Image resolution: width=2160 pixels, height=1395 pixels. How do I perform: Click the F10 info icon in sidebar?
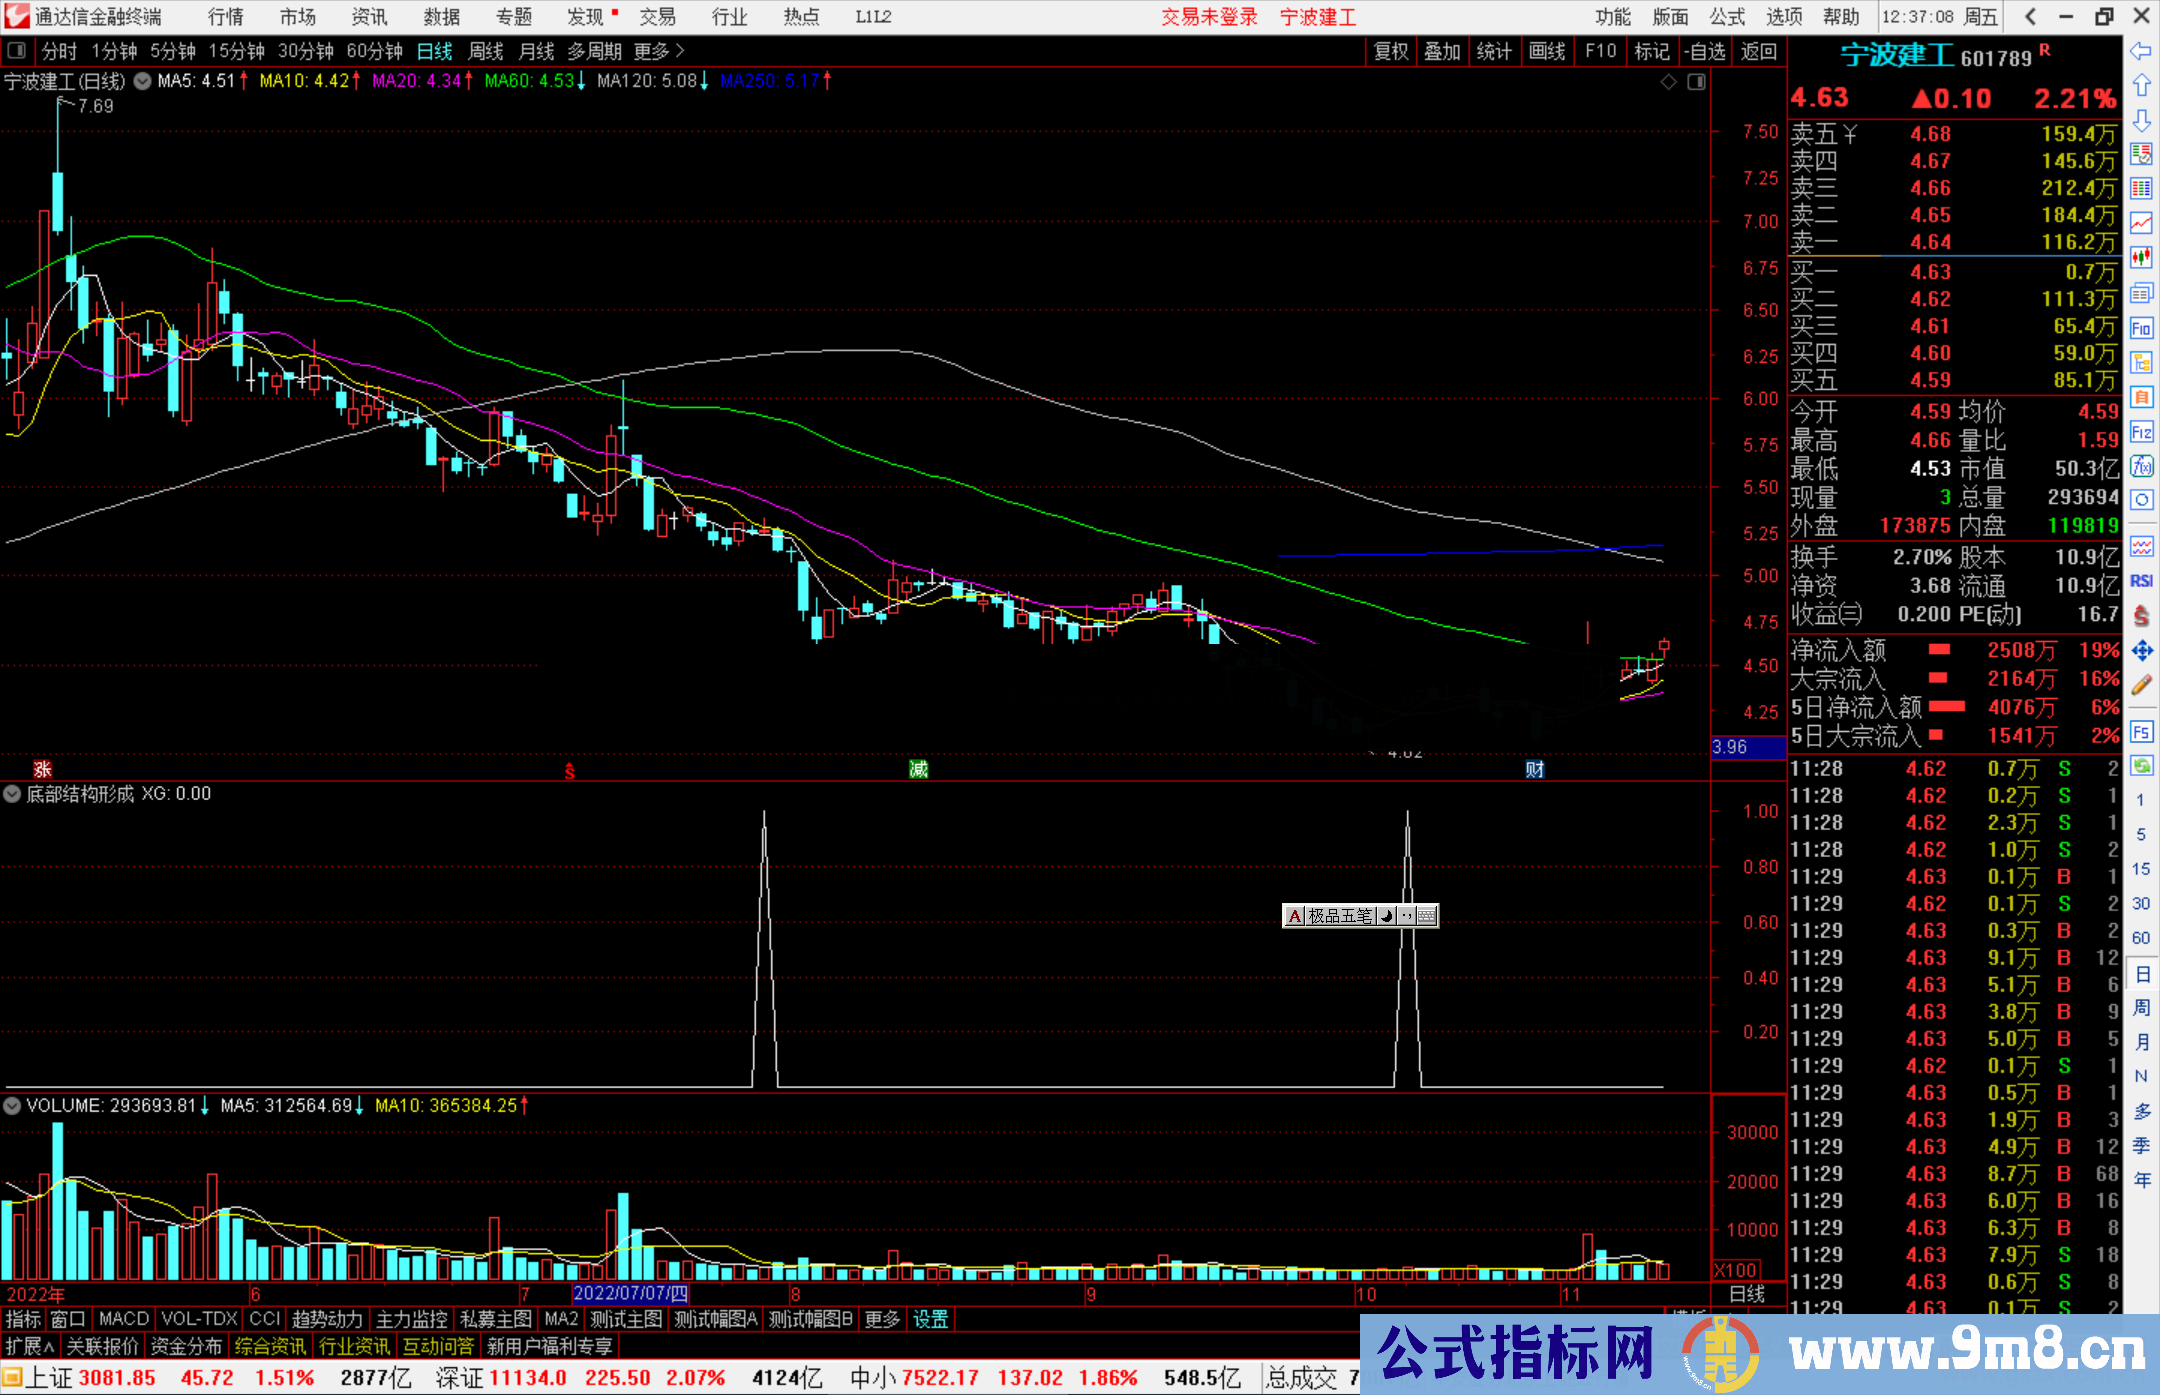coord(2141,328)
